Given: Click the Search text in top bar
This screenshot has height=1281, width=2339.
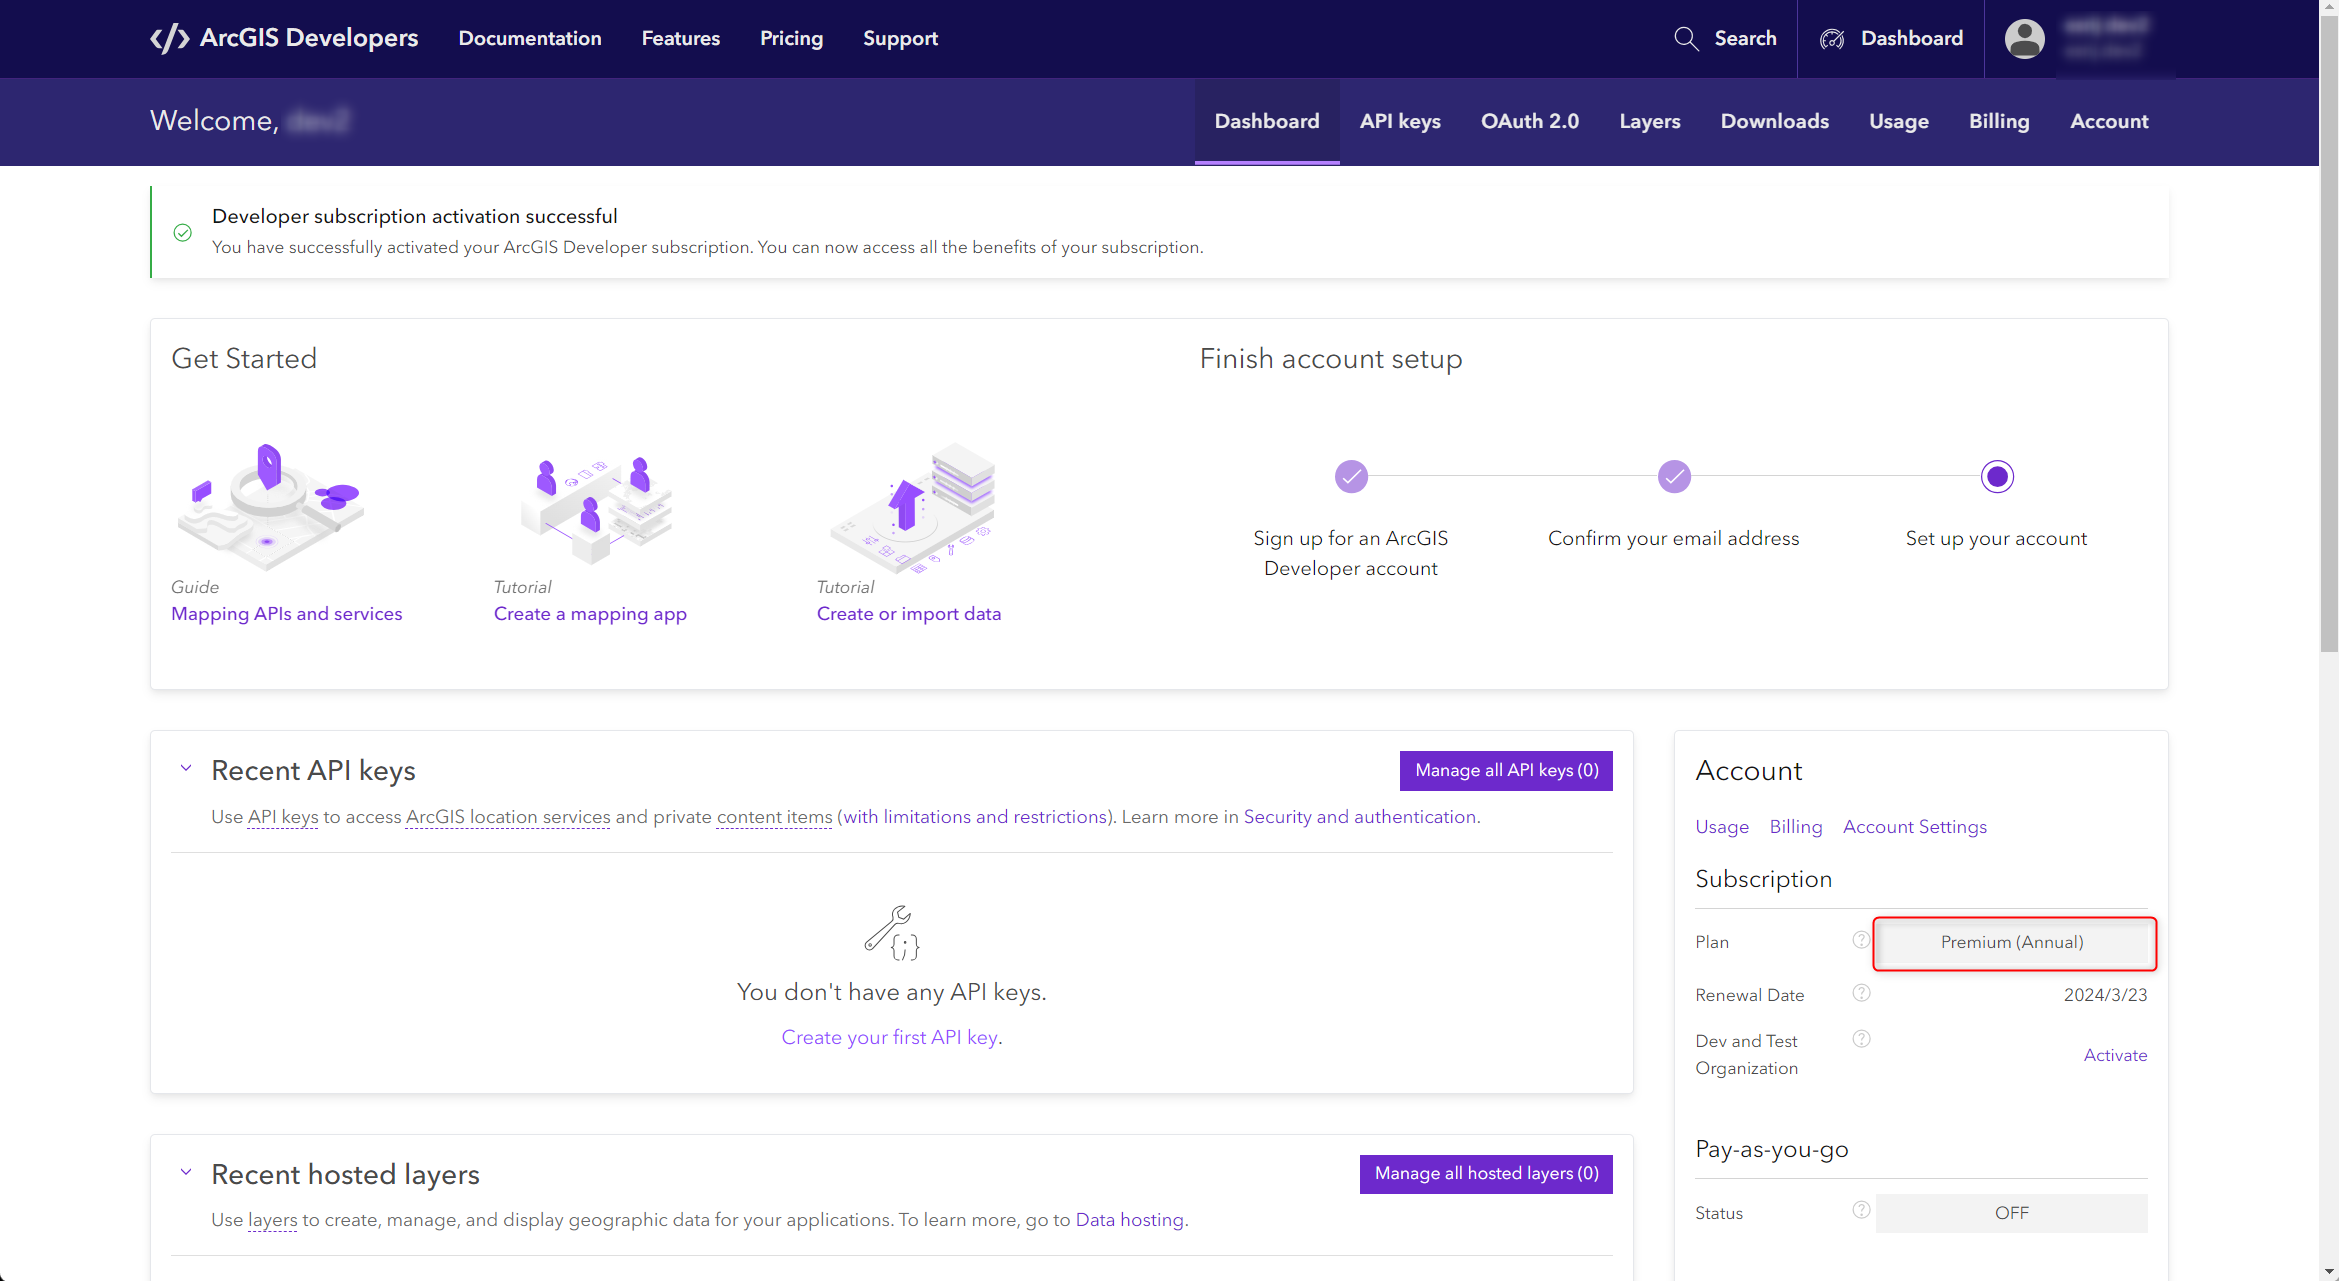Looking at the screenshot, I should [1746, 38].
